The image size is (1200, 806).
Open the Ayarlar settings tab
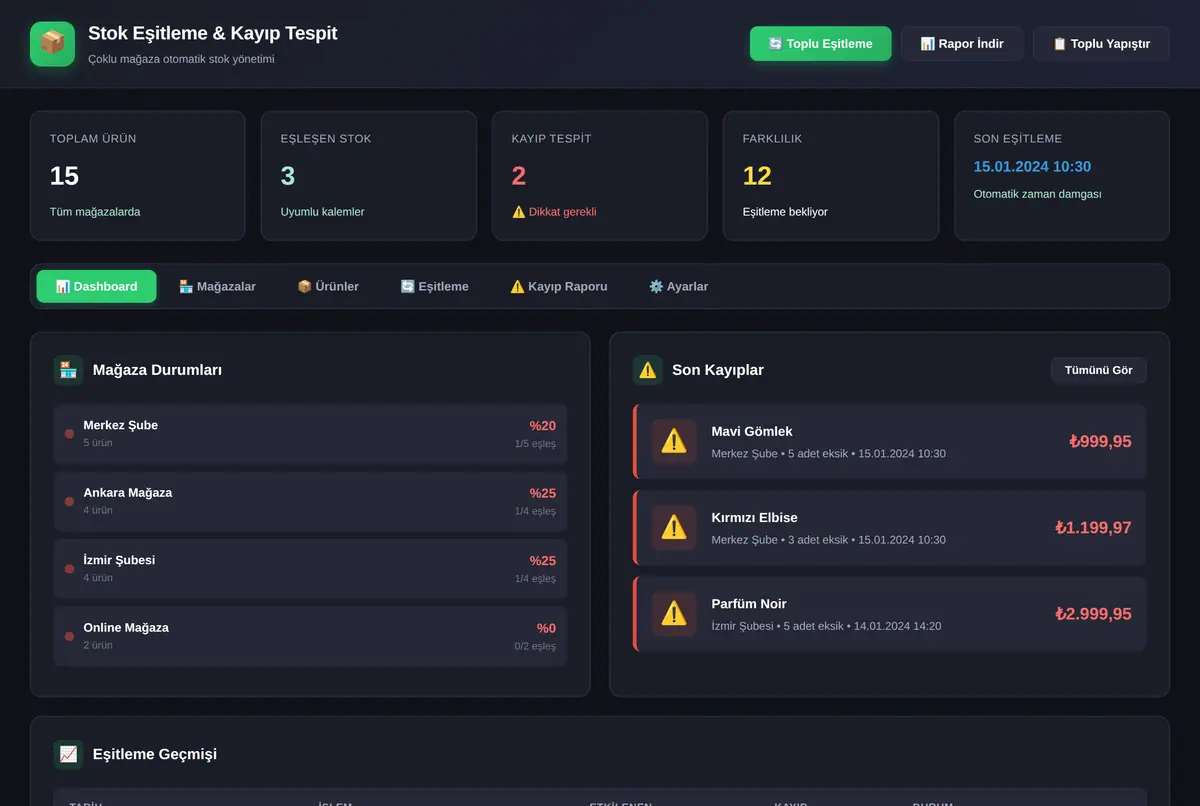click(x=678, y=286)
